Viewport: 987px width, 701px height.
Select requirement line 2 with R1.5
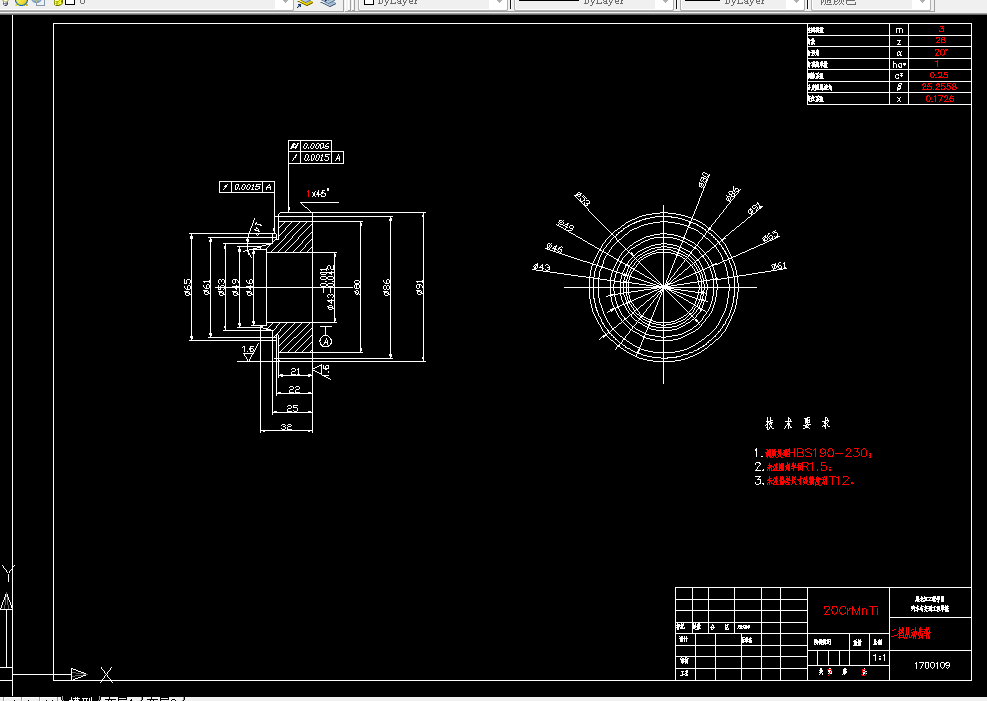793,467
